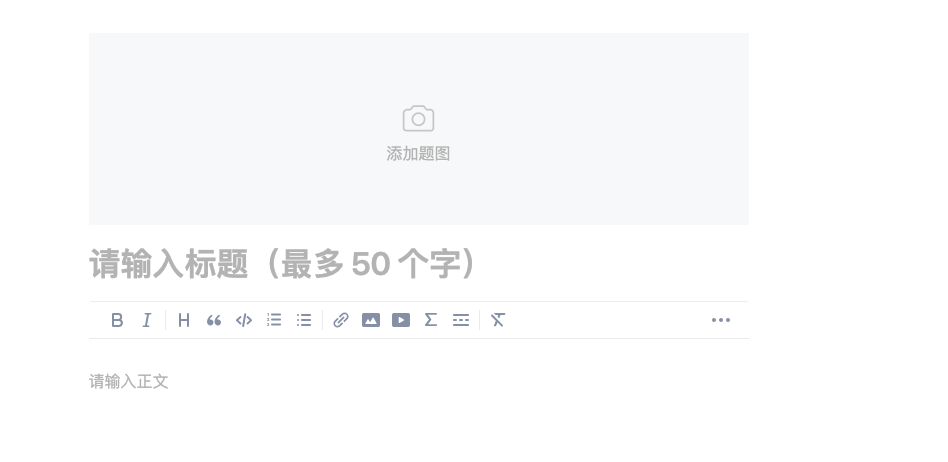Screen dimensions: 948x462
Task: Click the gray cover image placeholder area
Action: [x=418, y=129]
